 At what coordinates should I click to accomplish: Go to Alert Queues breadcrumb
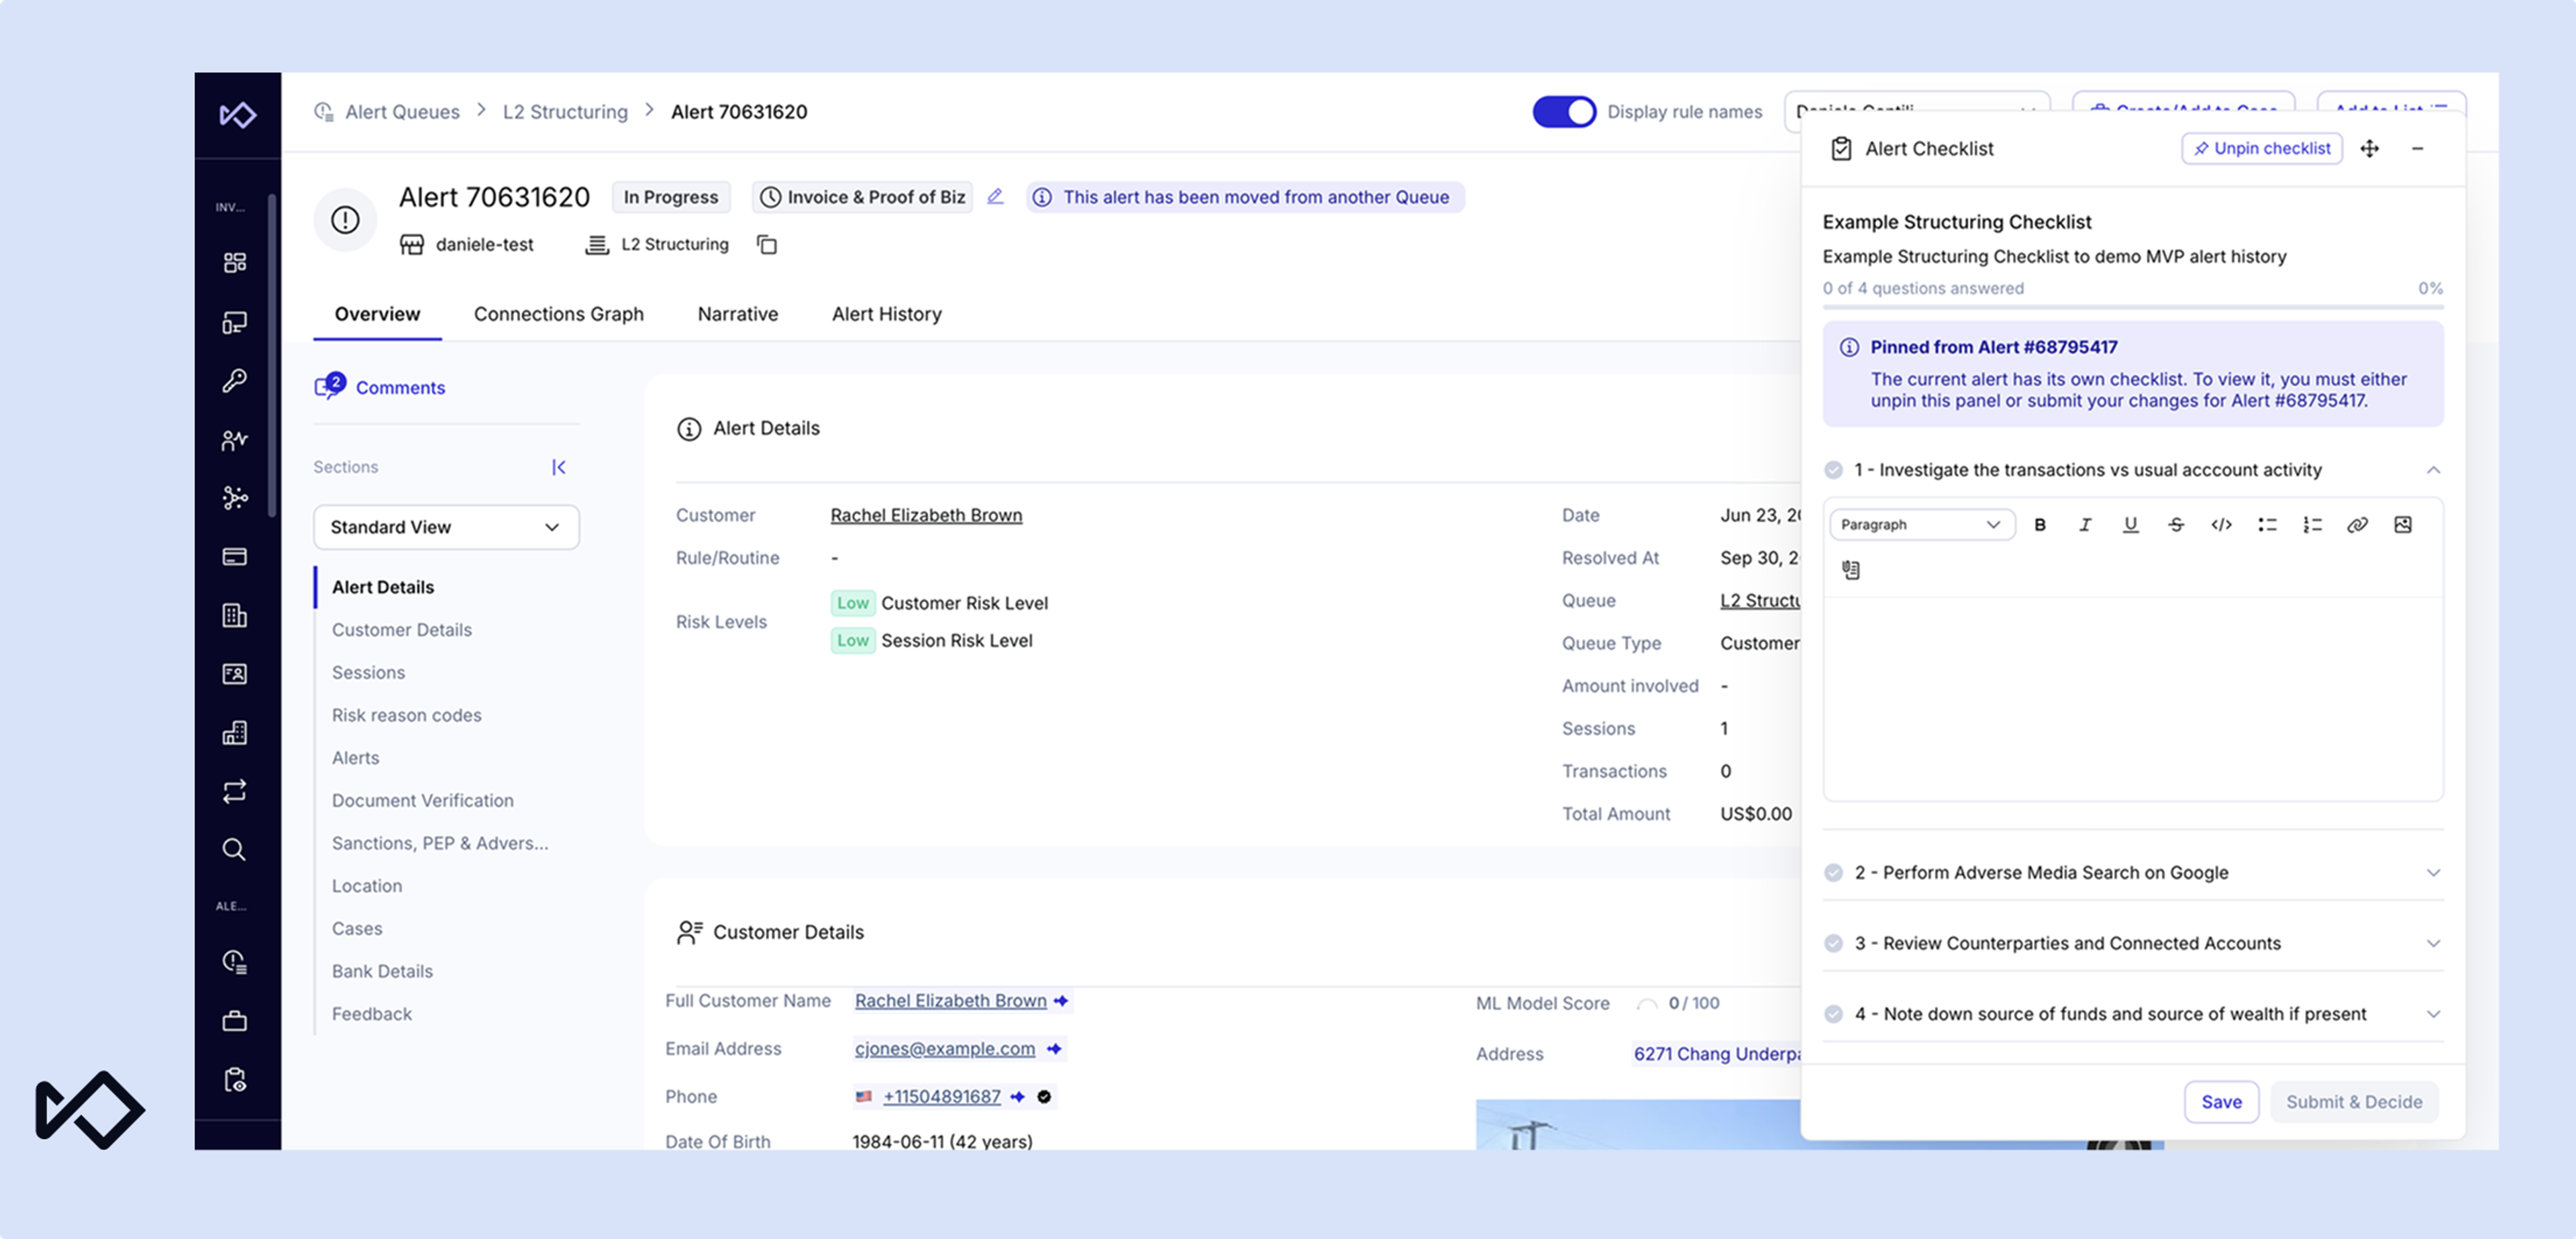point(402,111)
